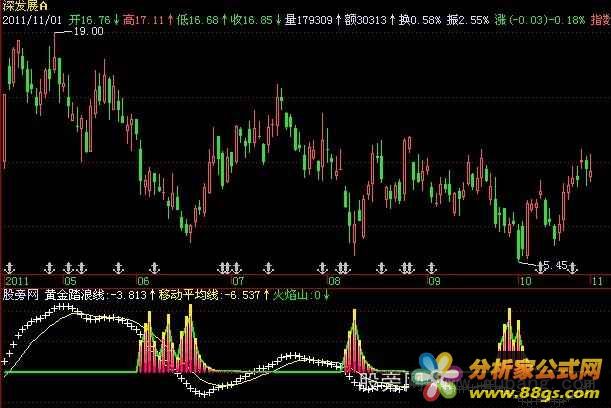This screenshot has height=408, width=611.
Task: Click the 黄金踏浪线:-3.813 indicator value
Action: [x=96, y=295]
